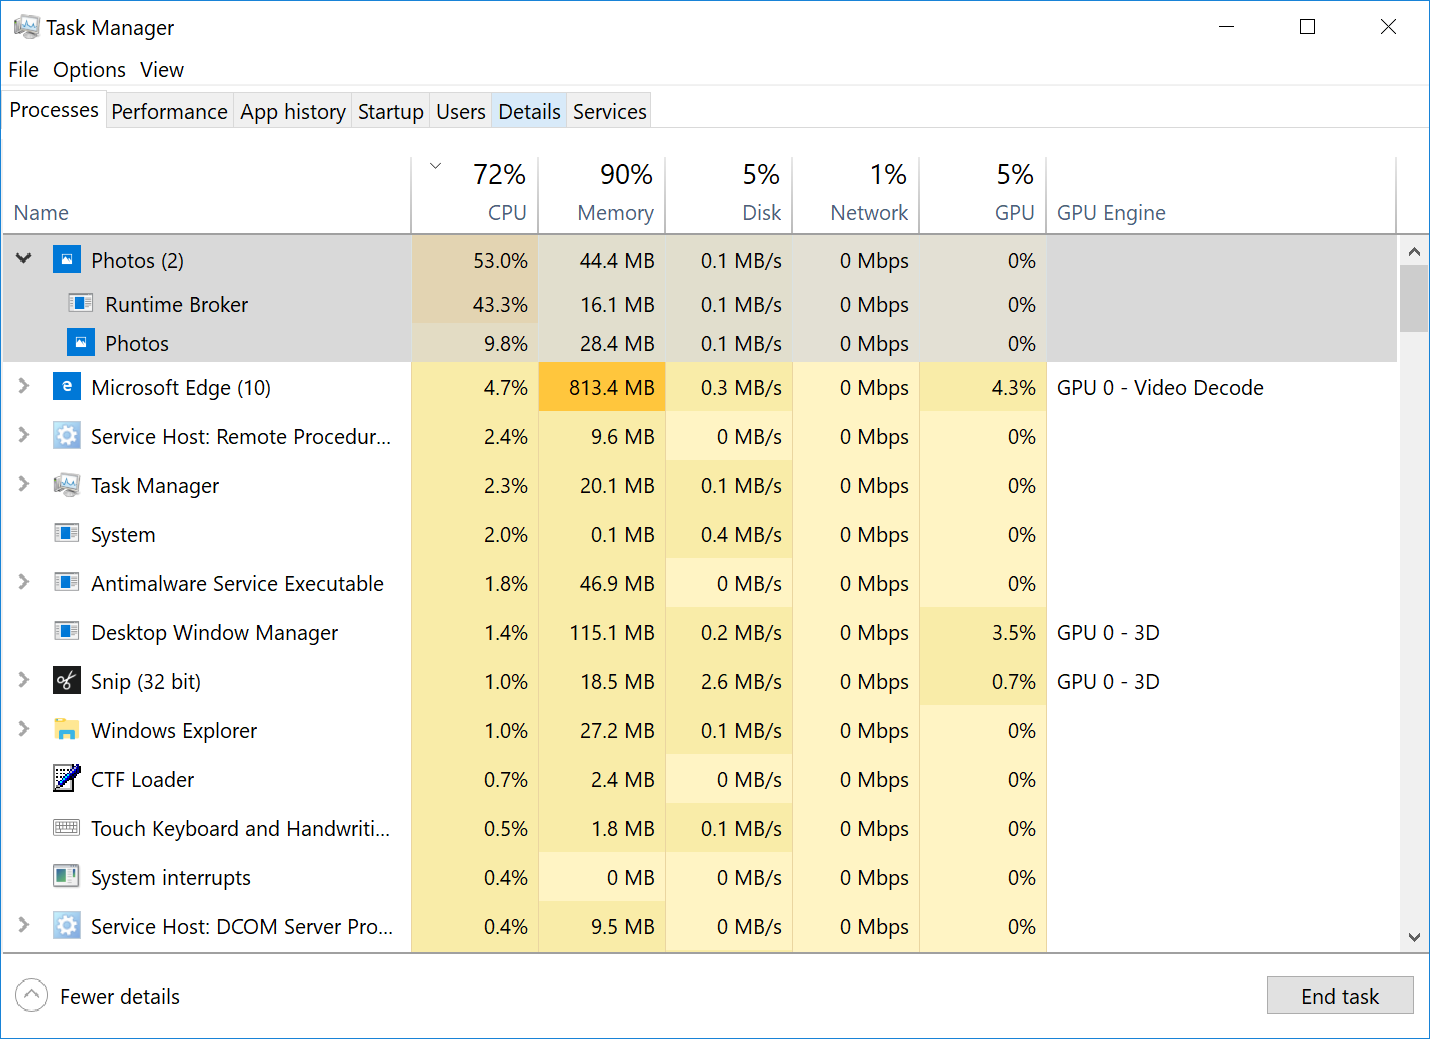Click the Desktop Window Manager icon
Viewport: 1430px width, 1039px height.
[66, 630]
